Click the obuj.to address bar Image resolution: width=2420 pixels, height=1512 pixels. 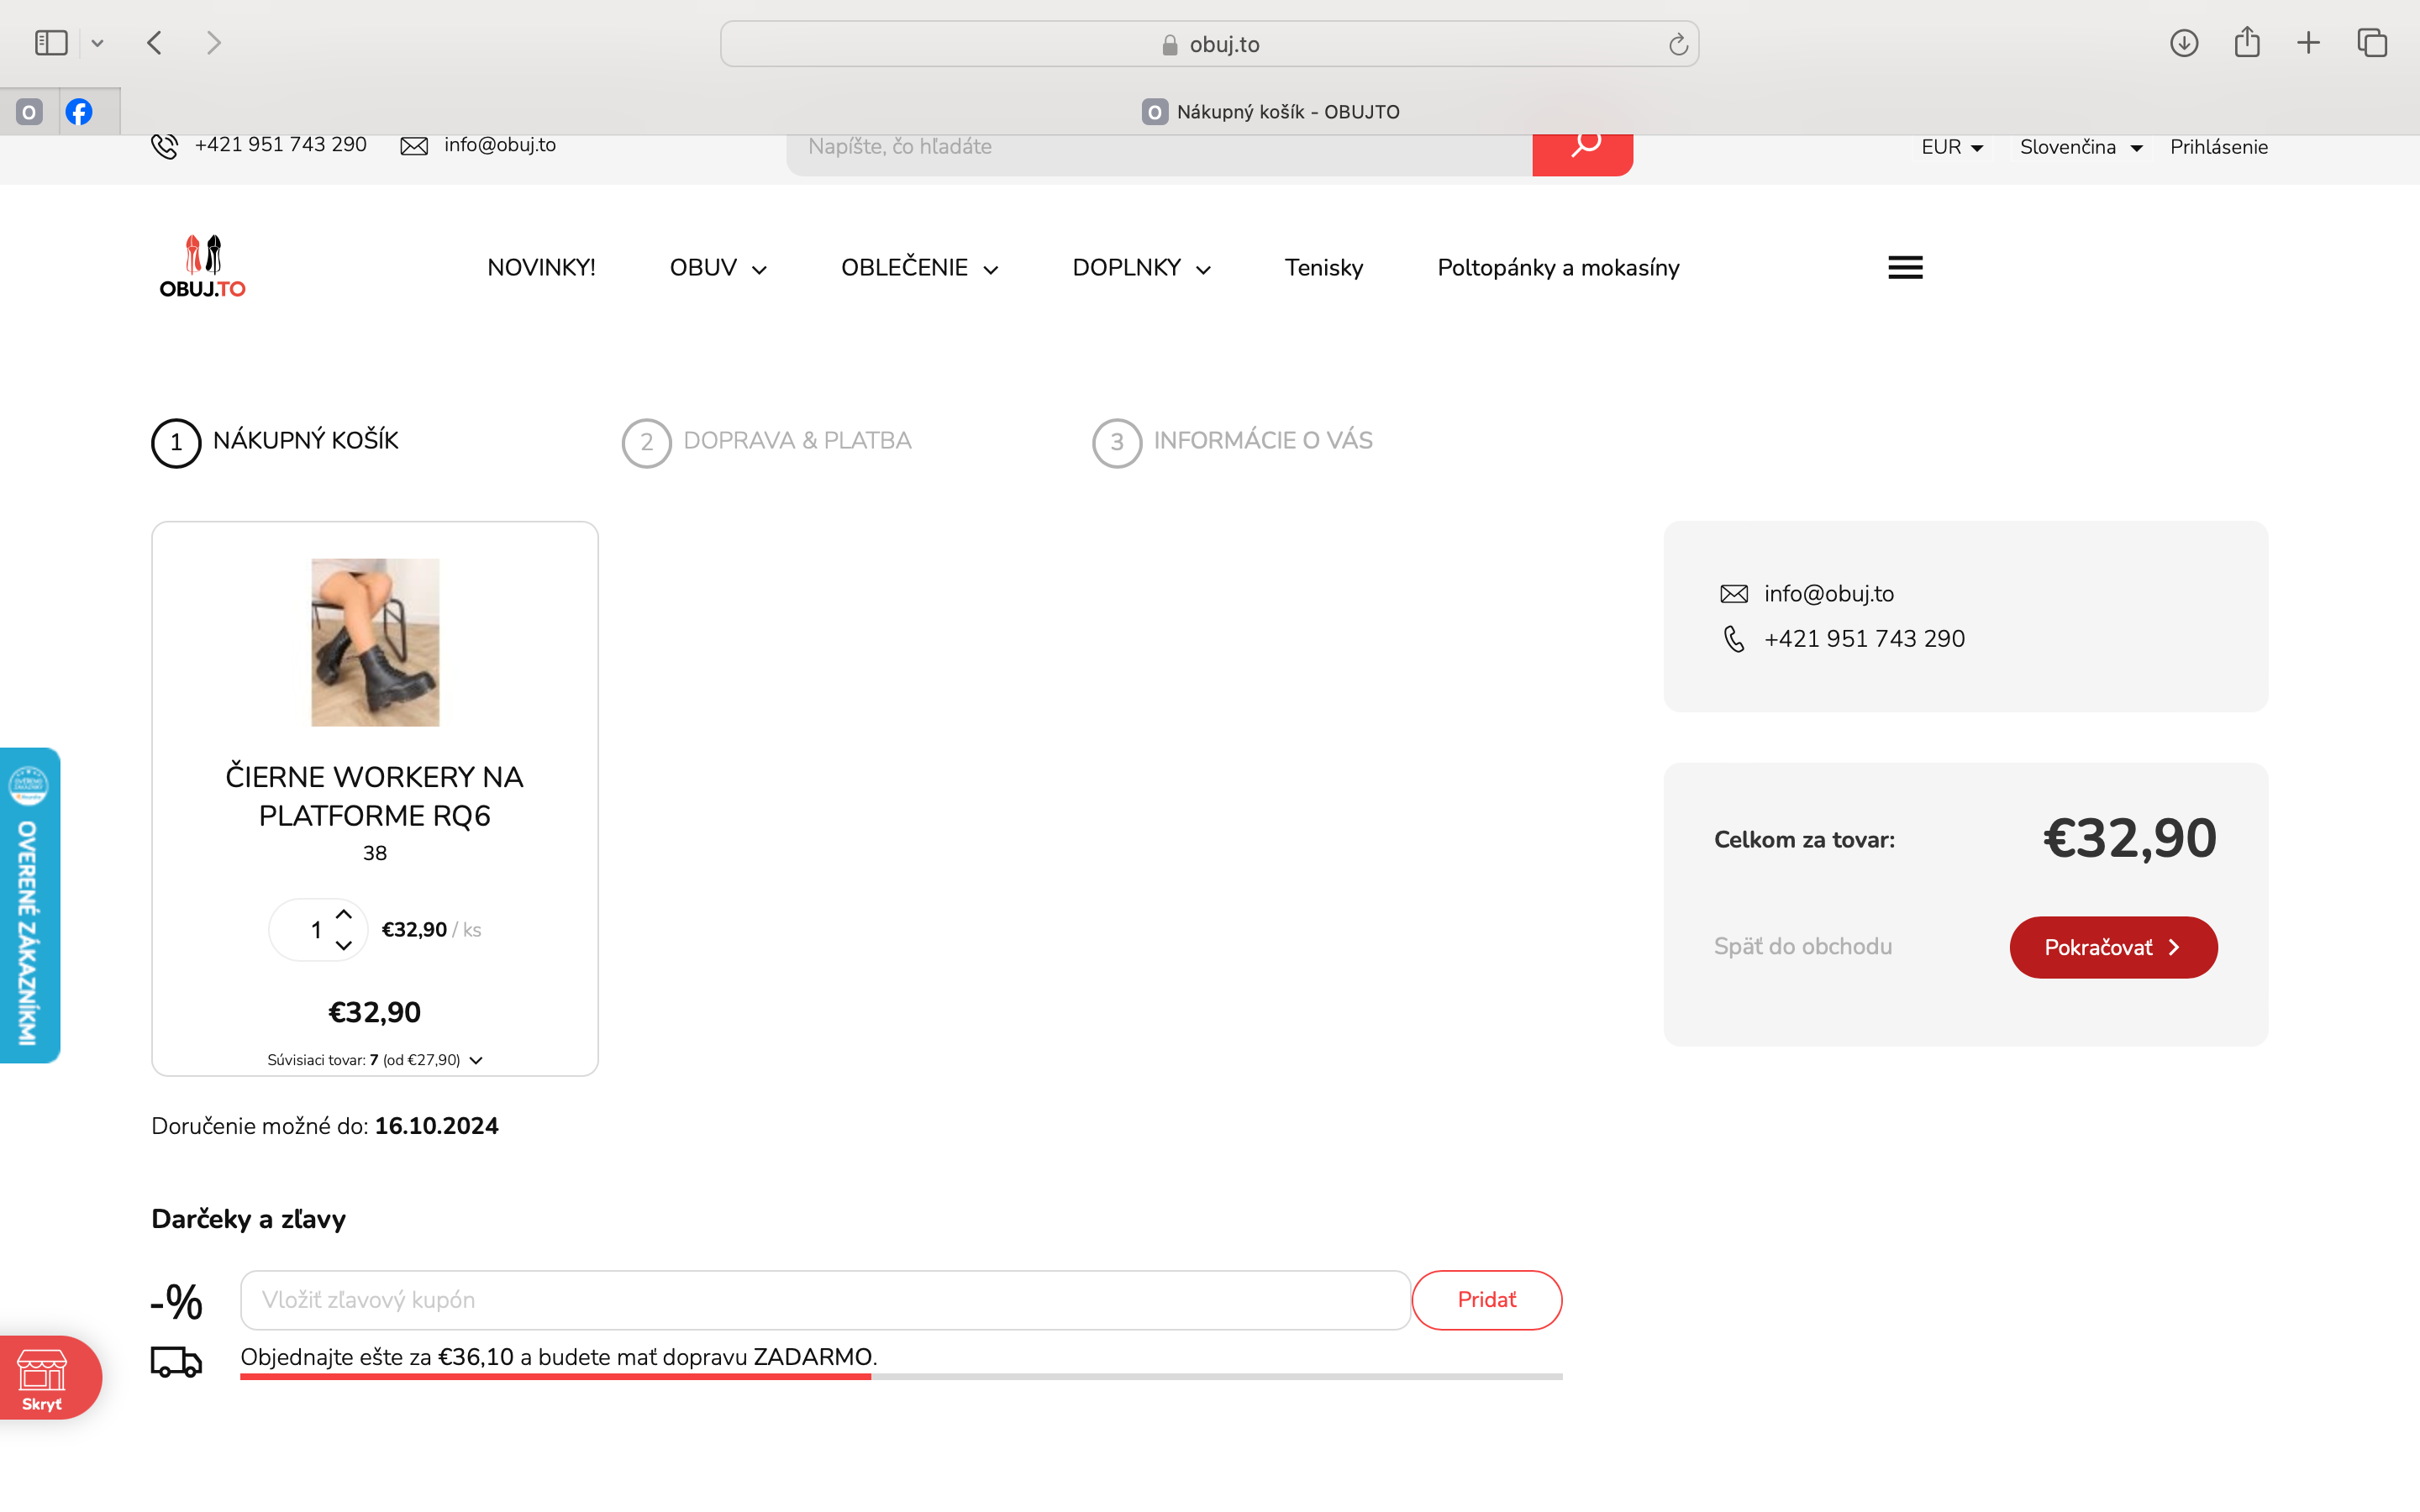[1209, 44]
